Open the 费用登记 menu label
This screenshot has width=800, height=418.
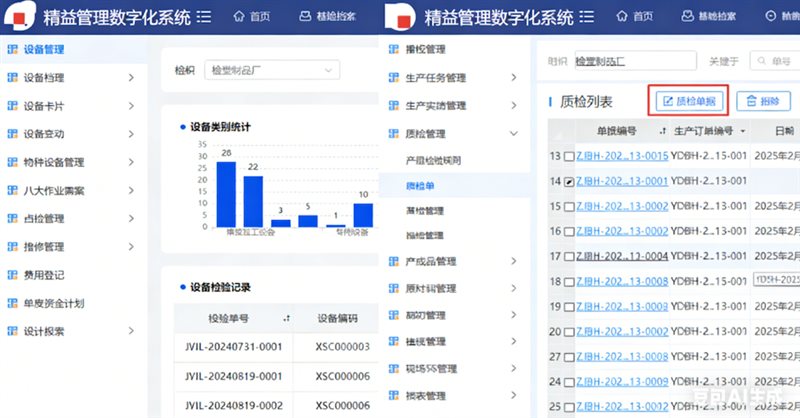tap(44, 275)
